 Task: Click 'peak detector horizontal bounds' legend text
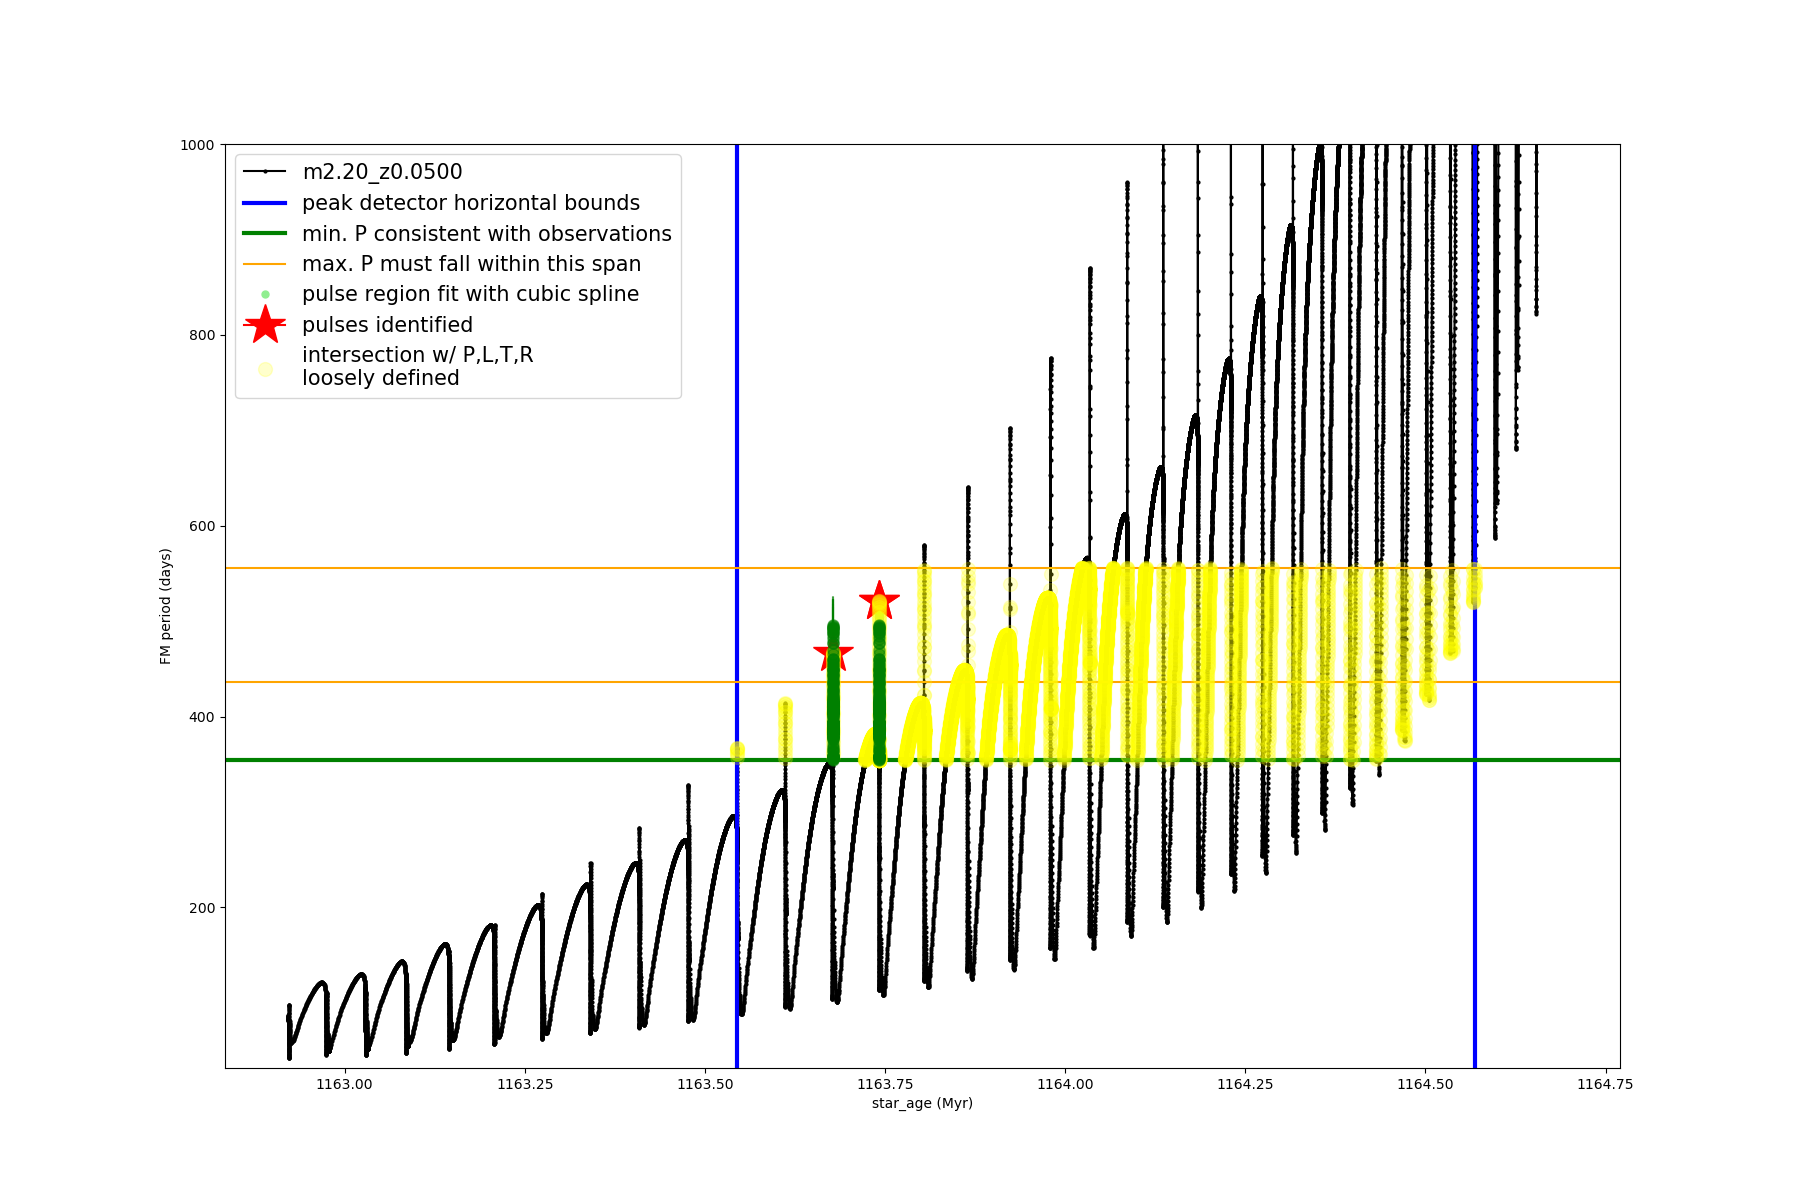[x=470, y=203]
